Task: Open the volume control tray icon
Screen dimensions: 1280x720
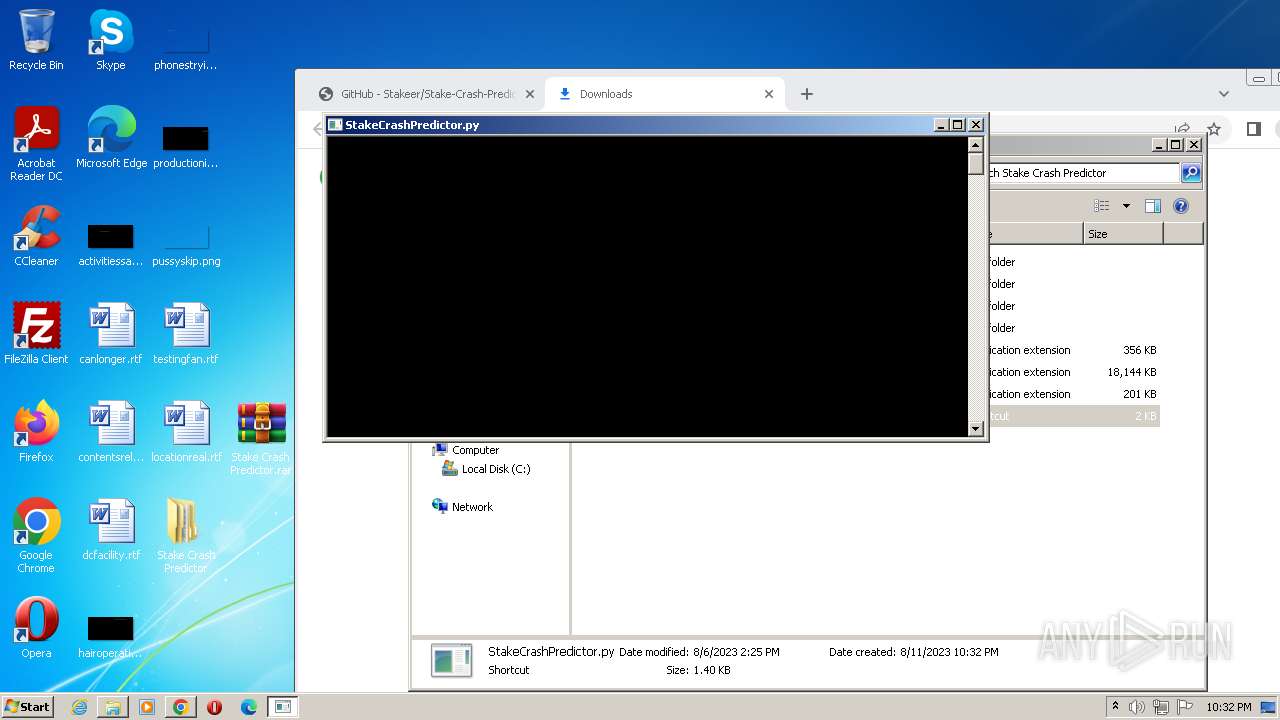Action: (1137, 707)
